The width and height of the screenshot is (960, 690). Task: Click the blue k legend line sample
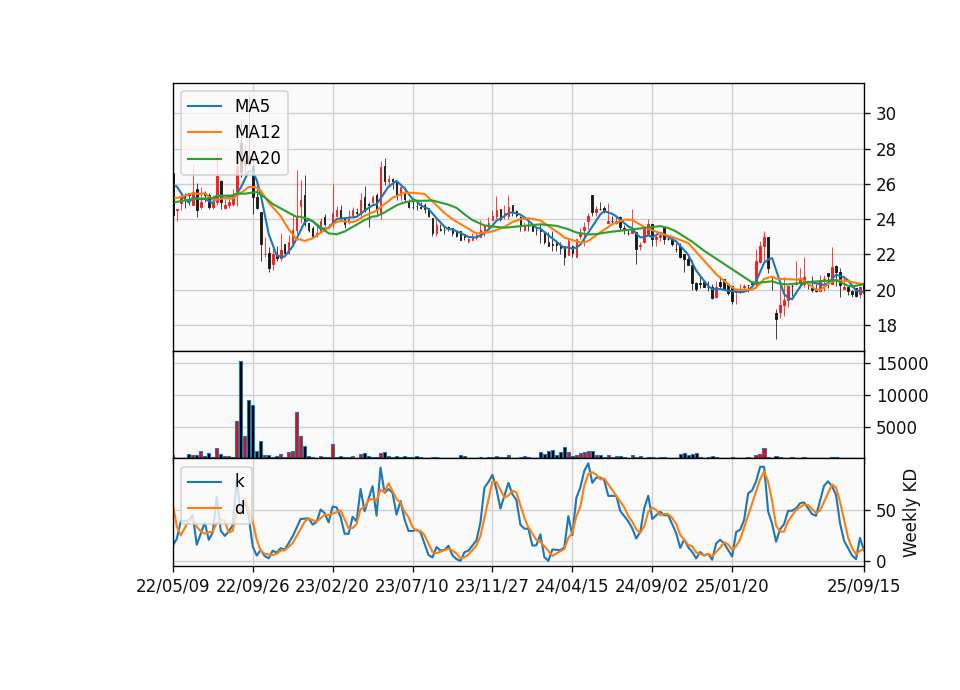tap(204, 481)
